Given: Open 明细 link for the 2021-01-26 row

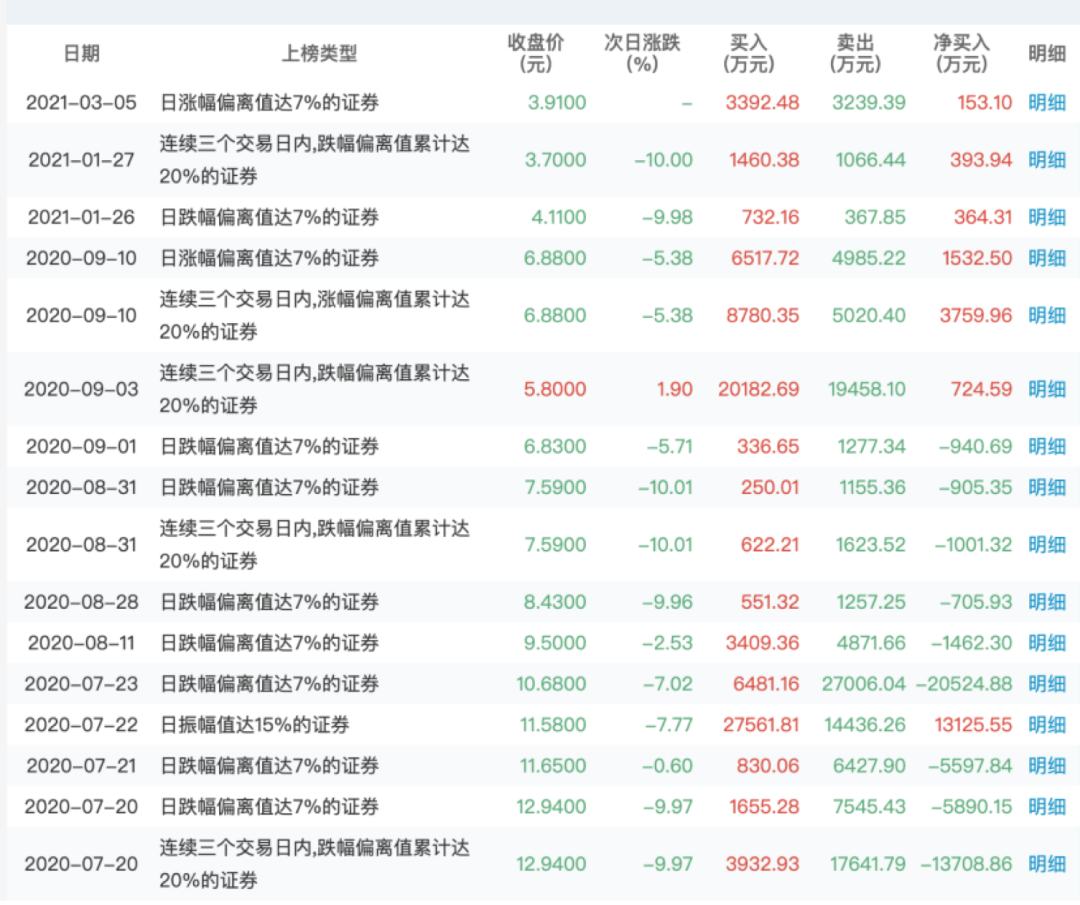Looking at the screenshot, I should (x=1047, y=217).
